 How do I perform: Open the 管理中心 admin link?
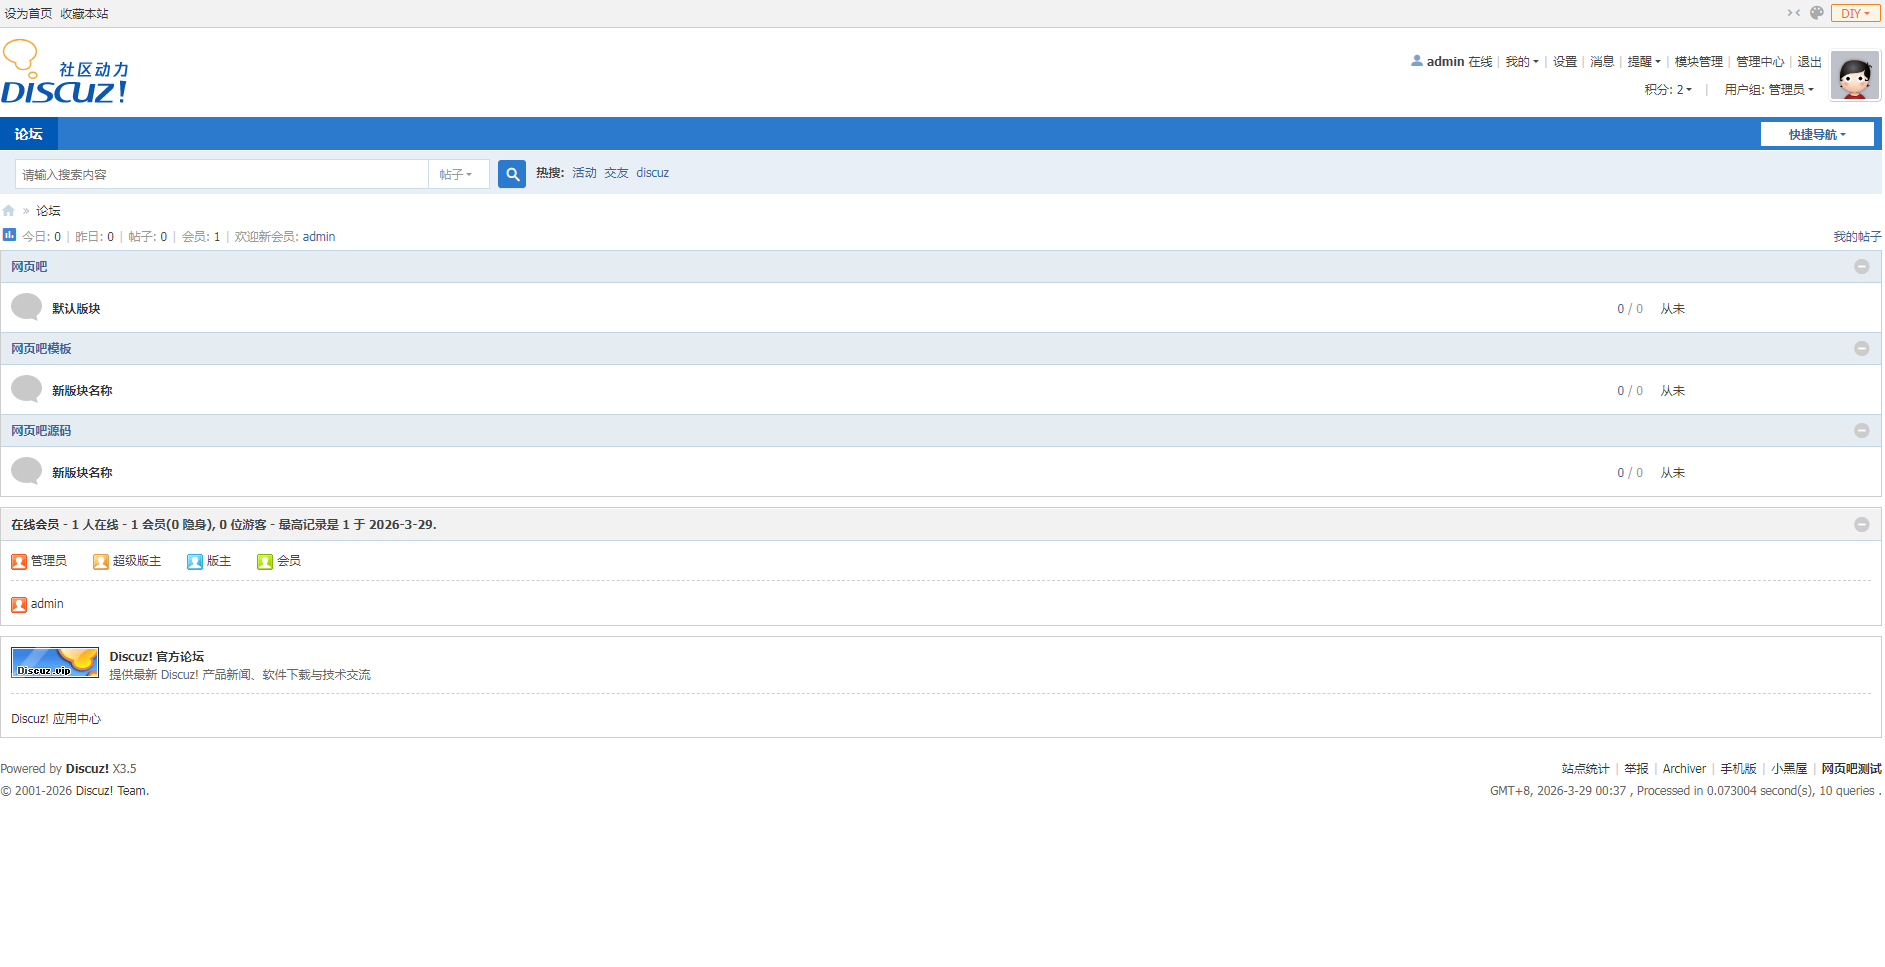1759,62
